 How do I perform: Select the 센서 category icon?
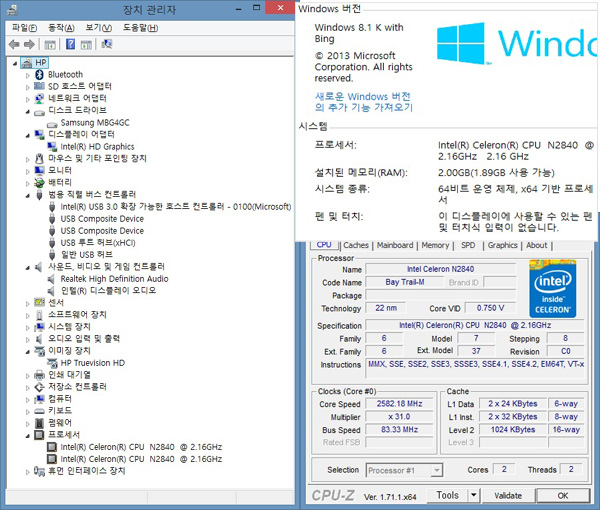(x=39, y=302)
